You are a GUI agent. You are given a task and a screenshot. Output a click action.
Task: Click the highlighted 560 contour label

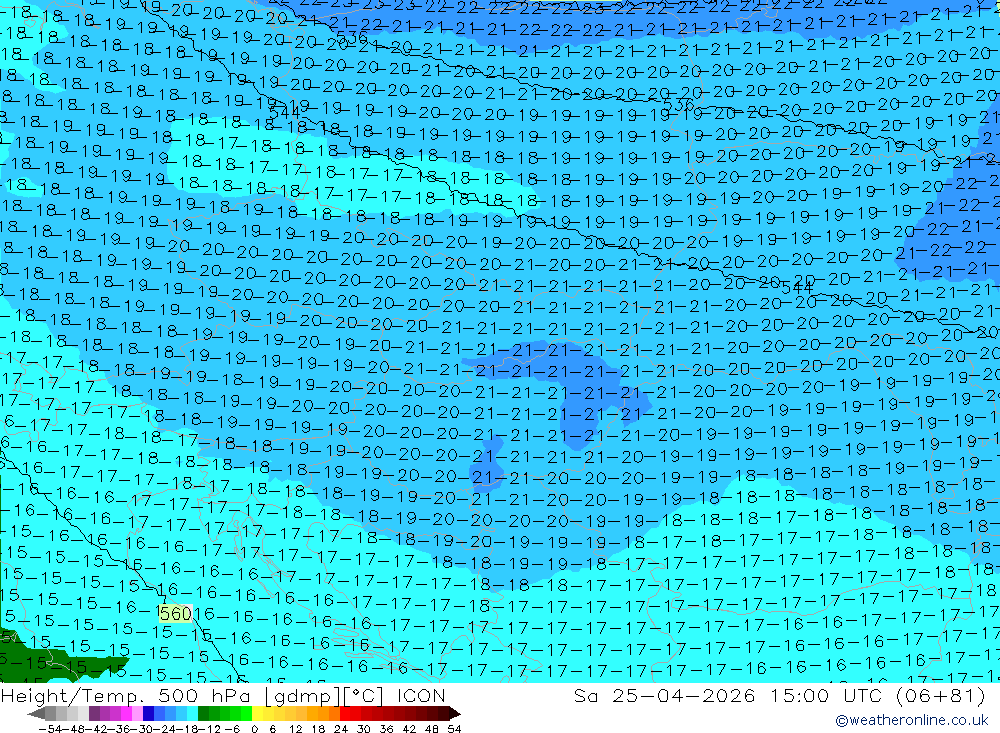[175, 614]
